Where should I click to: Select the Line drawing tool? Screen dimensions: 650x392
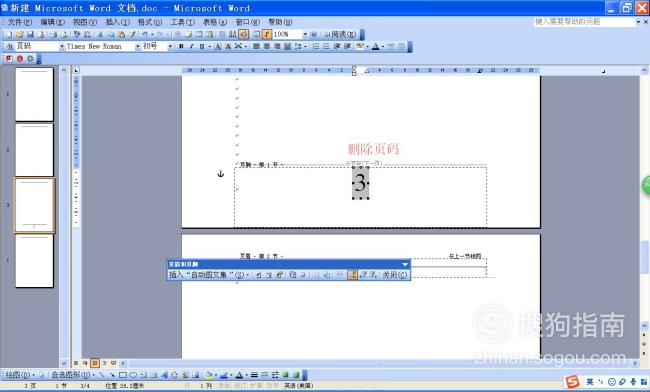[x=102, y=375]
